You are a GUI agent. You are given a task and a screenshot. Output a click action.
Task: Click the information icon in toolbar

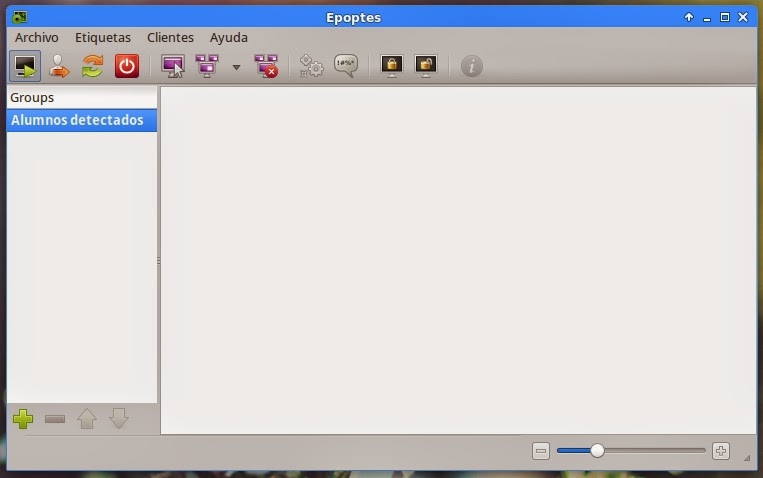tap(472, 66)
